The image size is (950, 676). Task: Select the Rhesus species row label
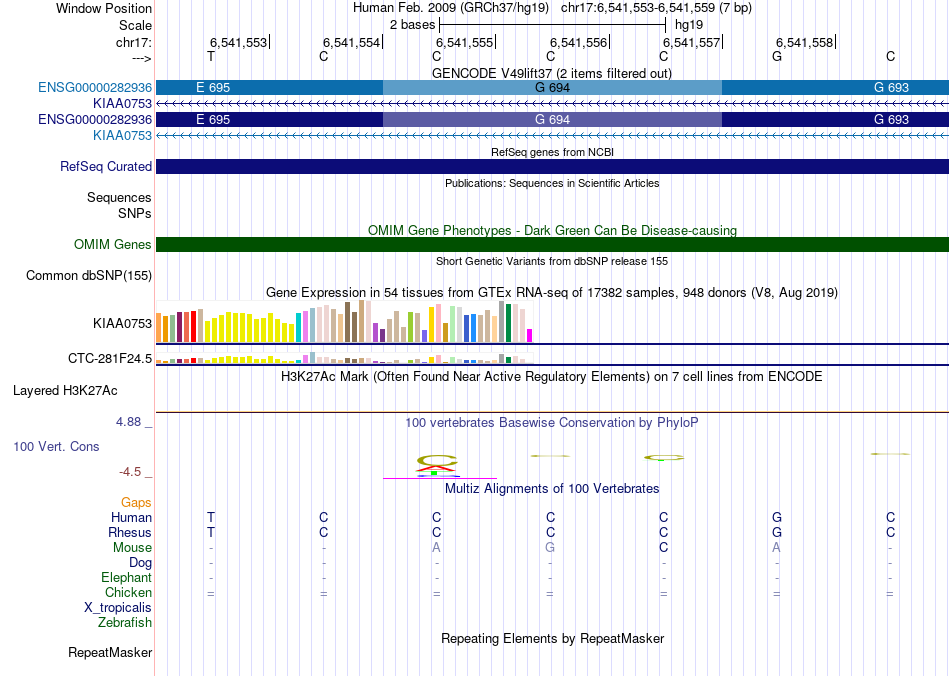pos(130,532)
